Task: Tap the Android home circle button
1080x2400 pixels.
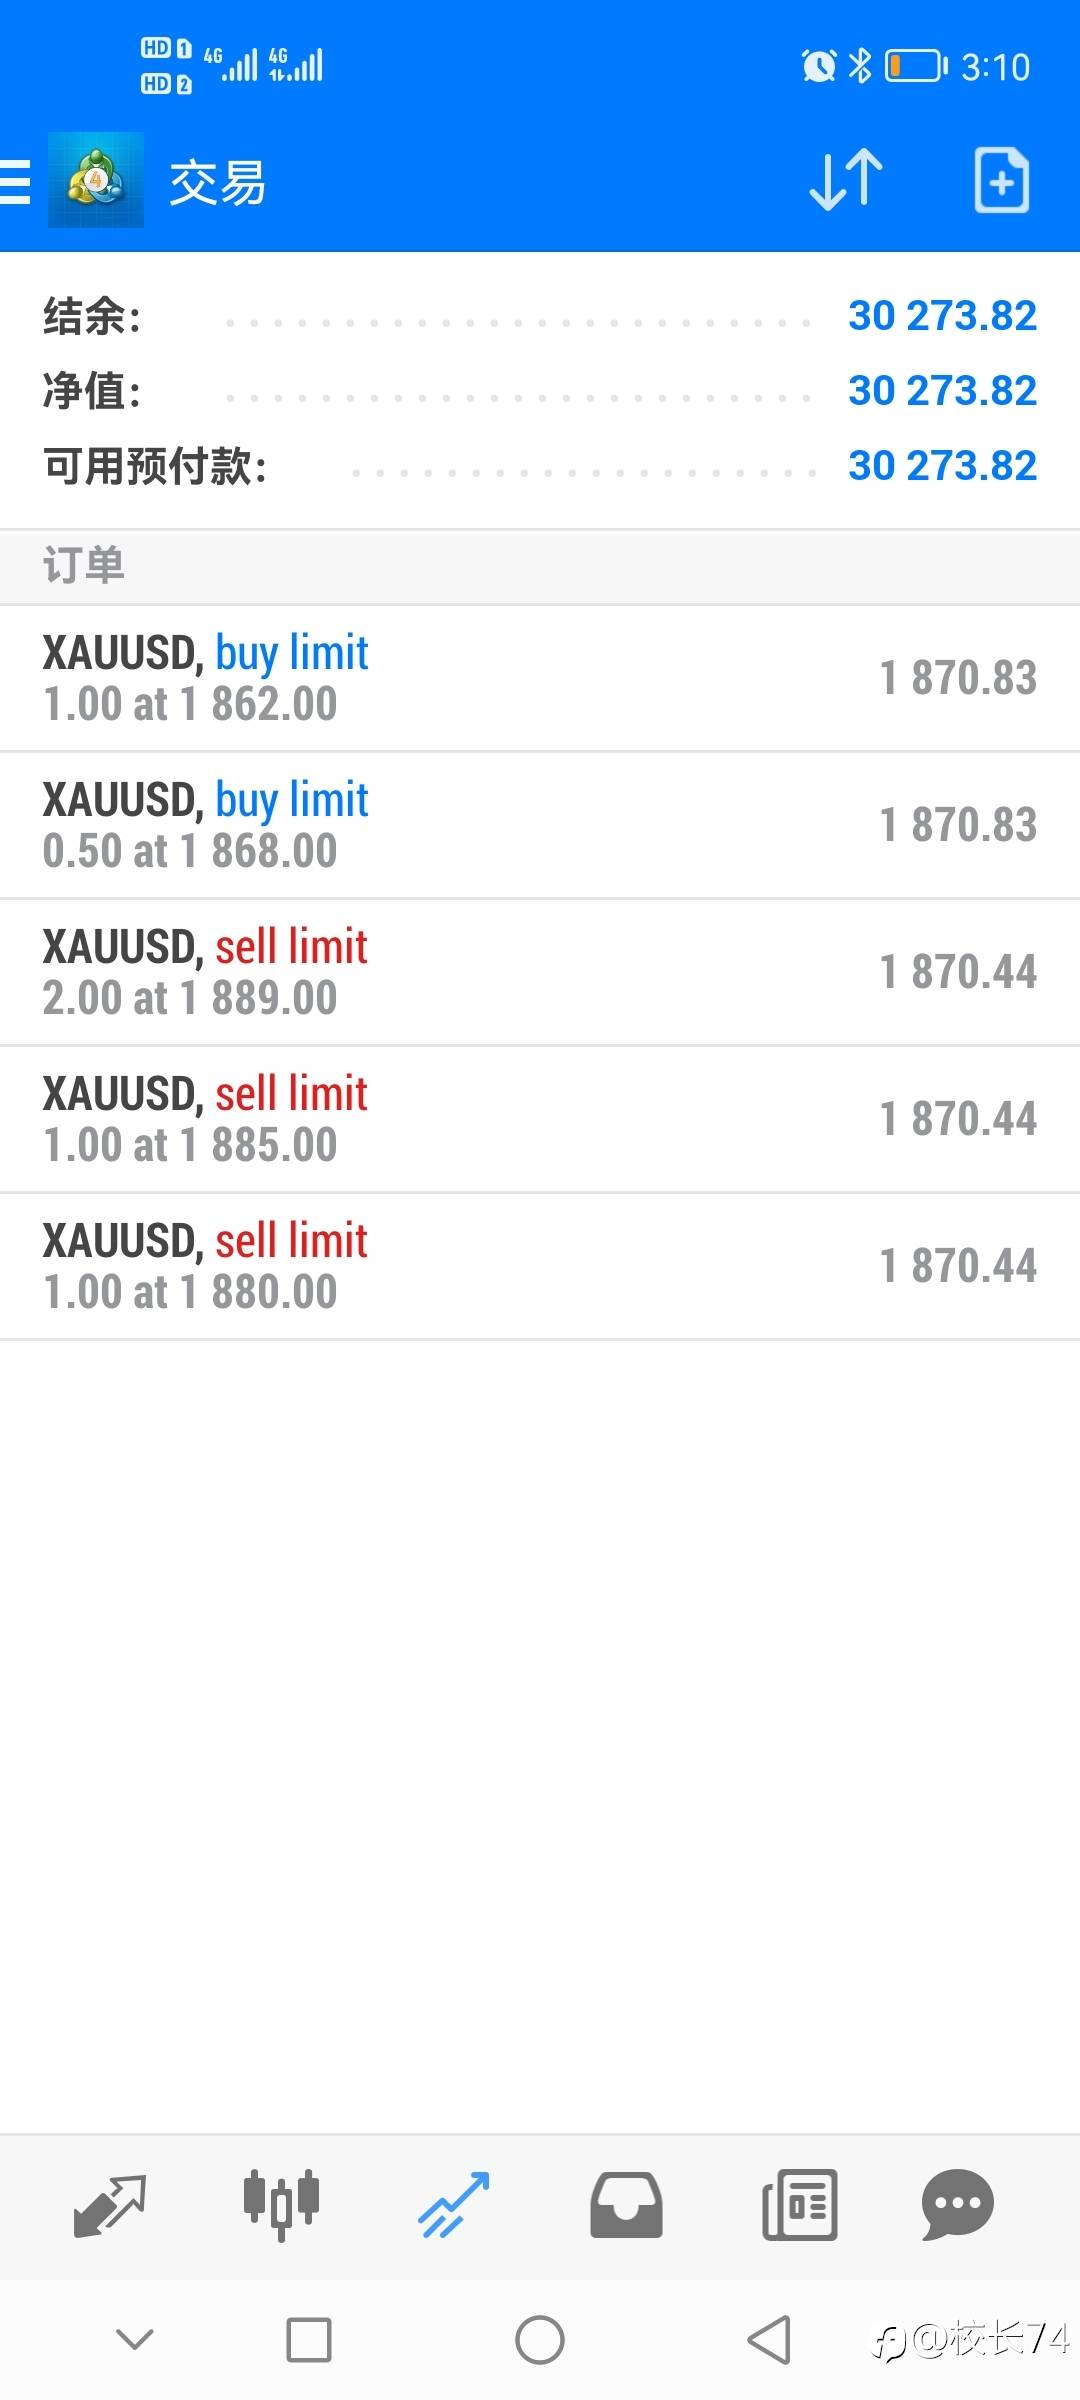Action: coord(540,2340)
